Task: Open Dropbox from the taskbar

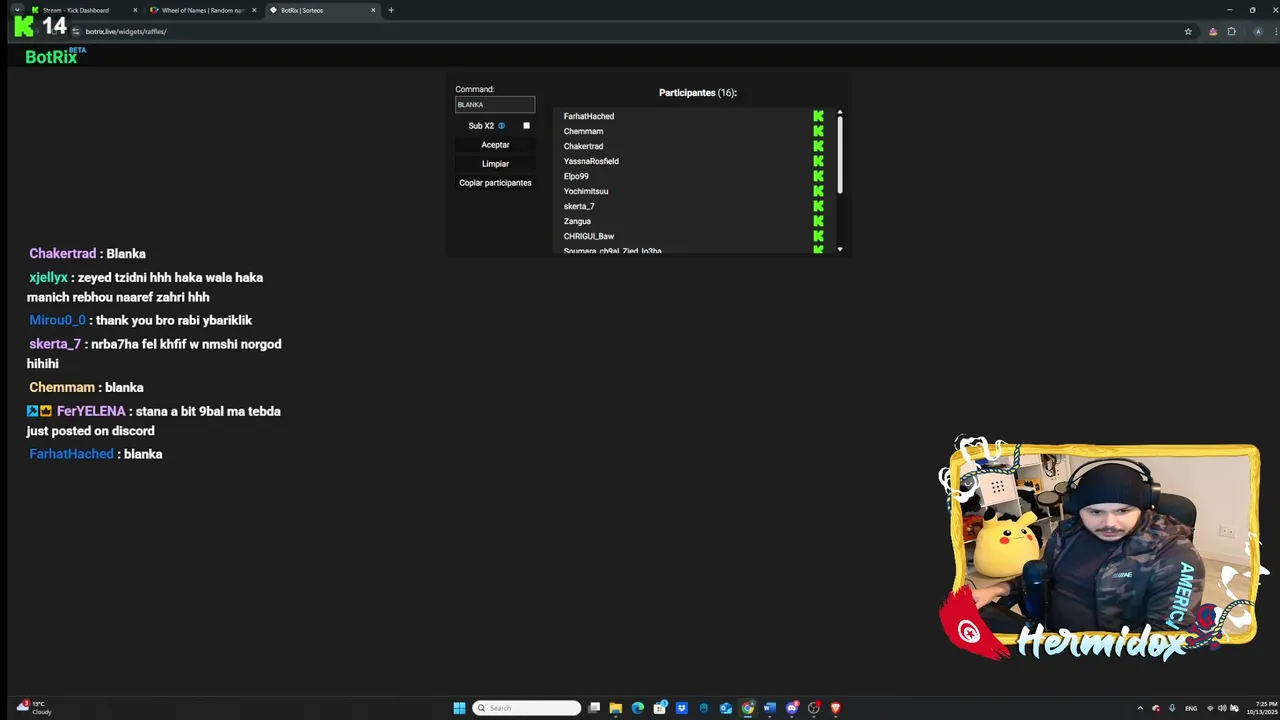Action: click(682, 708)
